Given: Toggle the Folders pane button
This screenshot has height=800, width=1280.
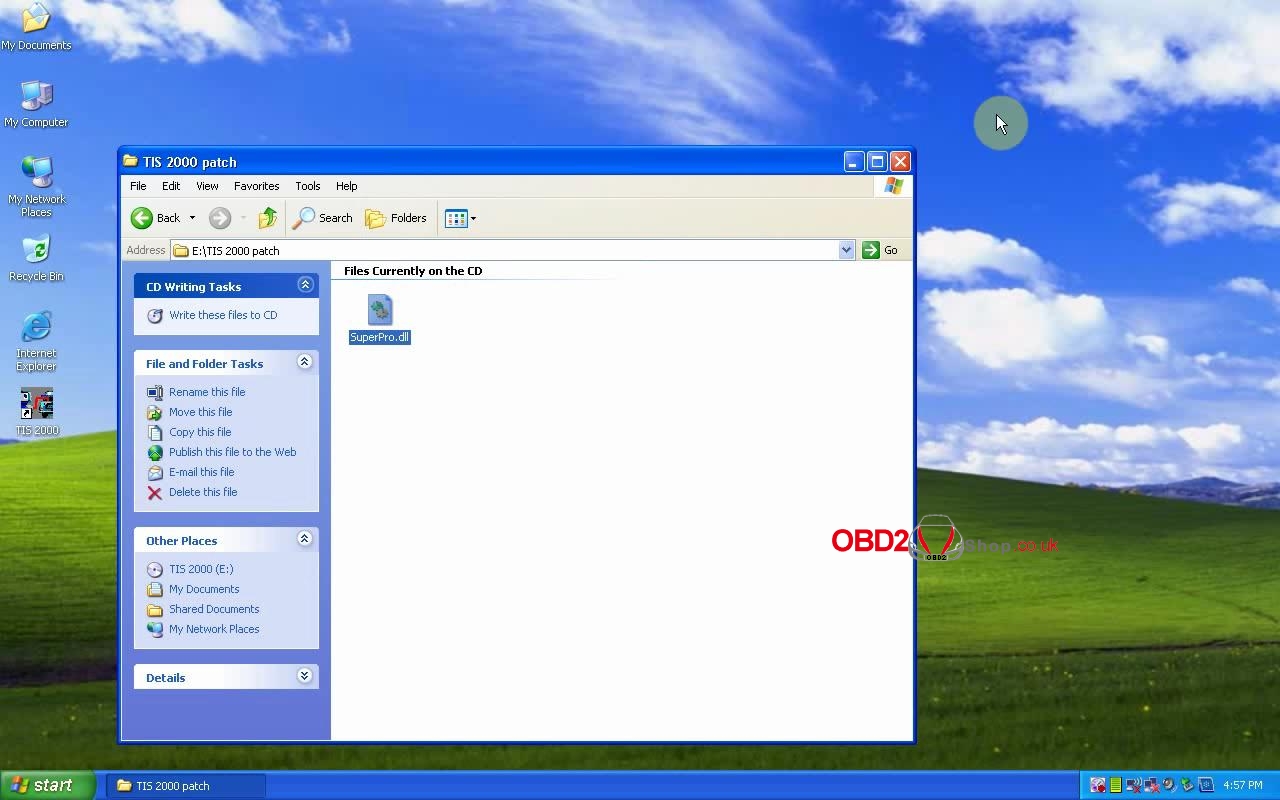Looking at the screenshot, I should (x=396, y=218).
